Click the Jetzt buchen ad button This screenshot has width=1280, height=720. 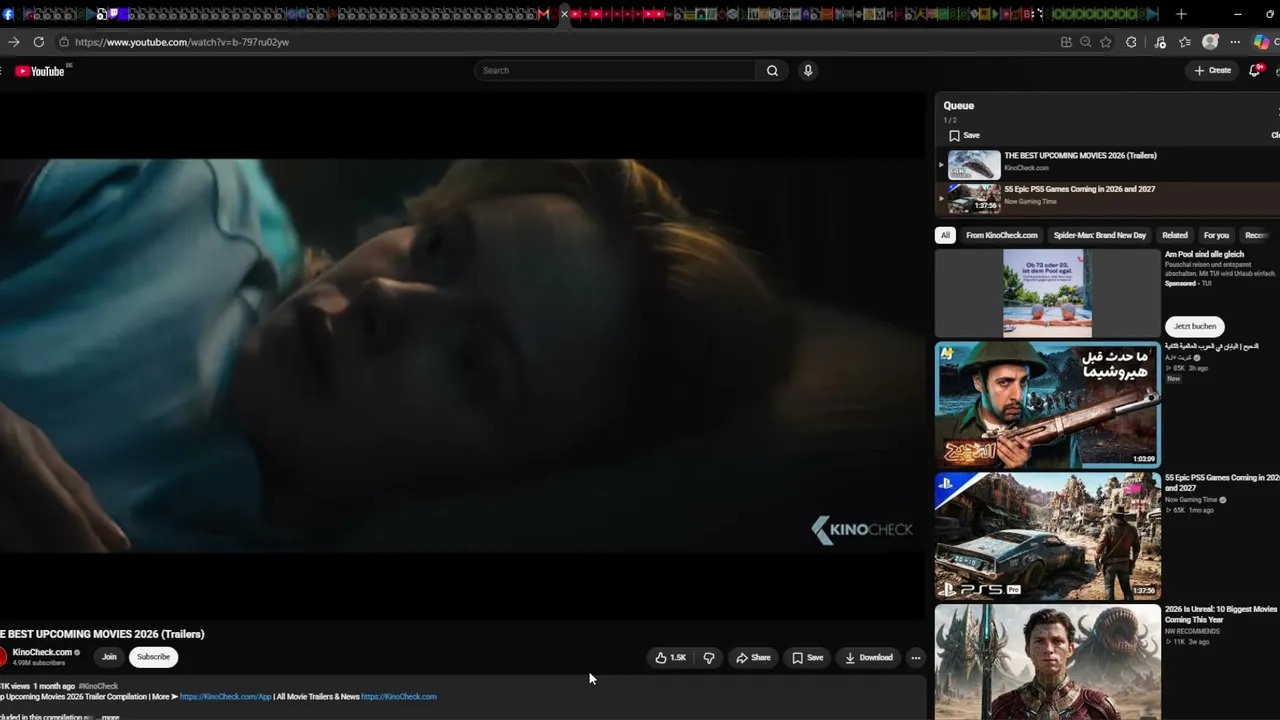coord(1195,326)
